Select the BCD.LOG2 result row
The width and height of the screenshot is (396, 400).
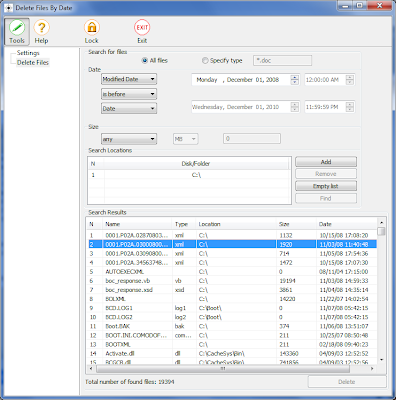pyautogui.click(x=233, y=317)
